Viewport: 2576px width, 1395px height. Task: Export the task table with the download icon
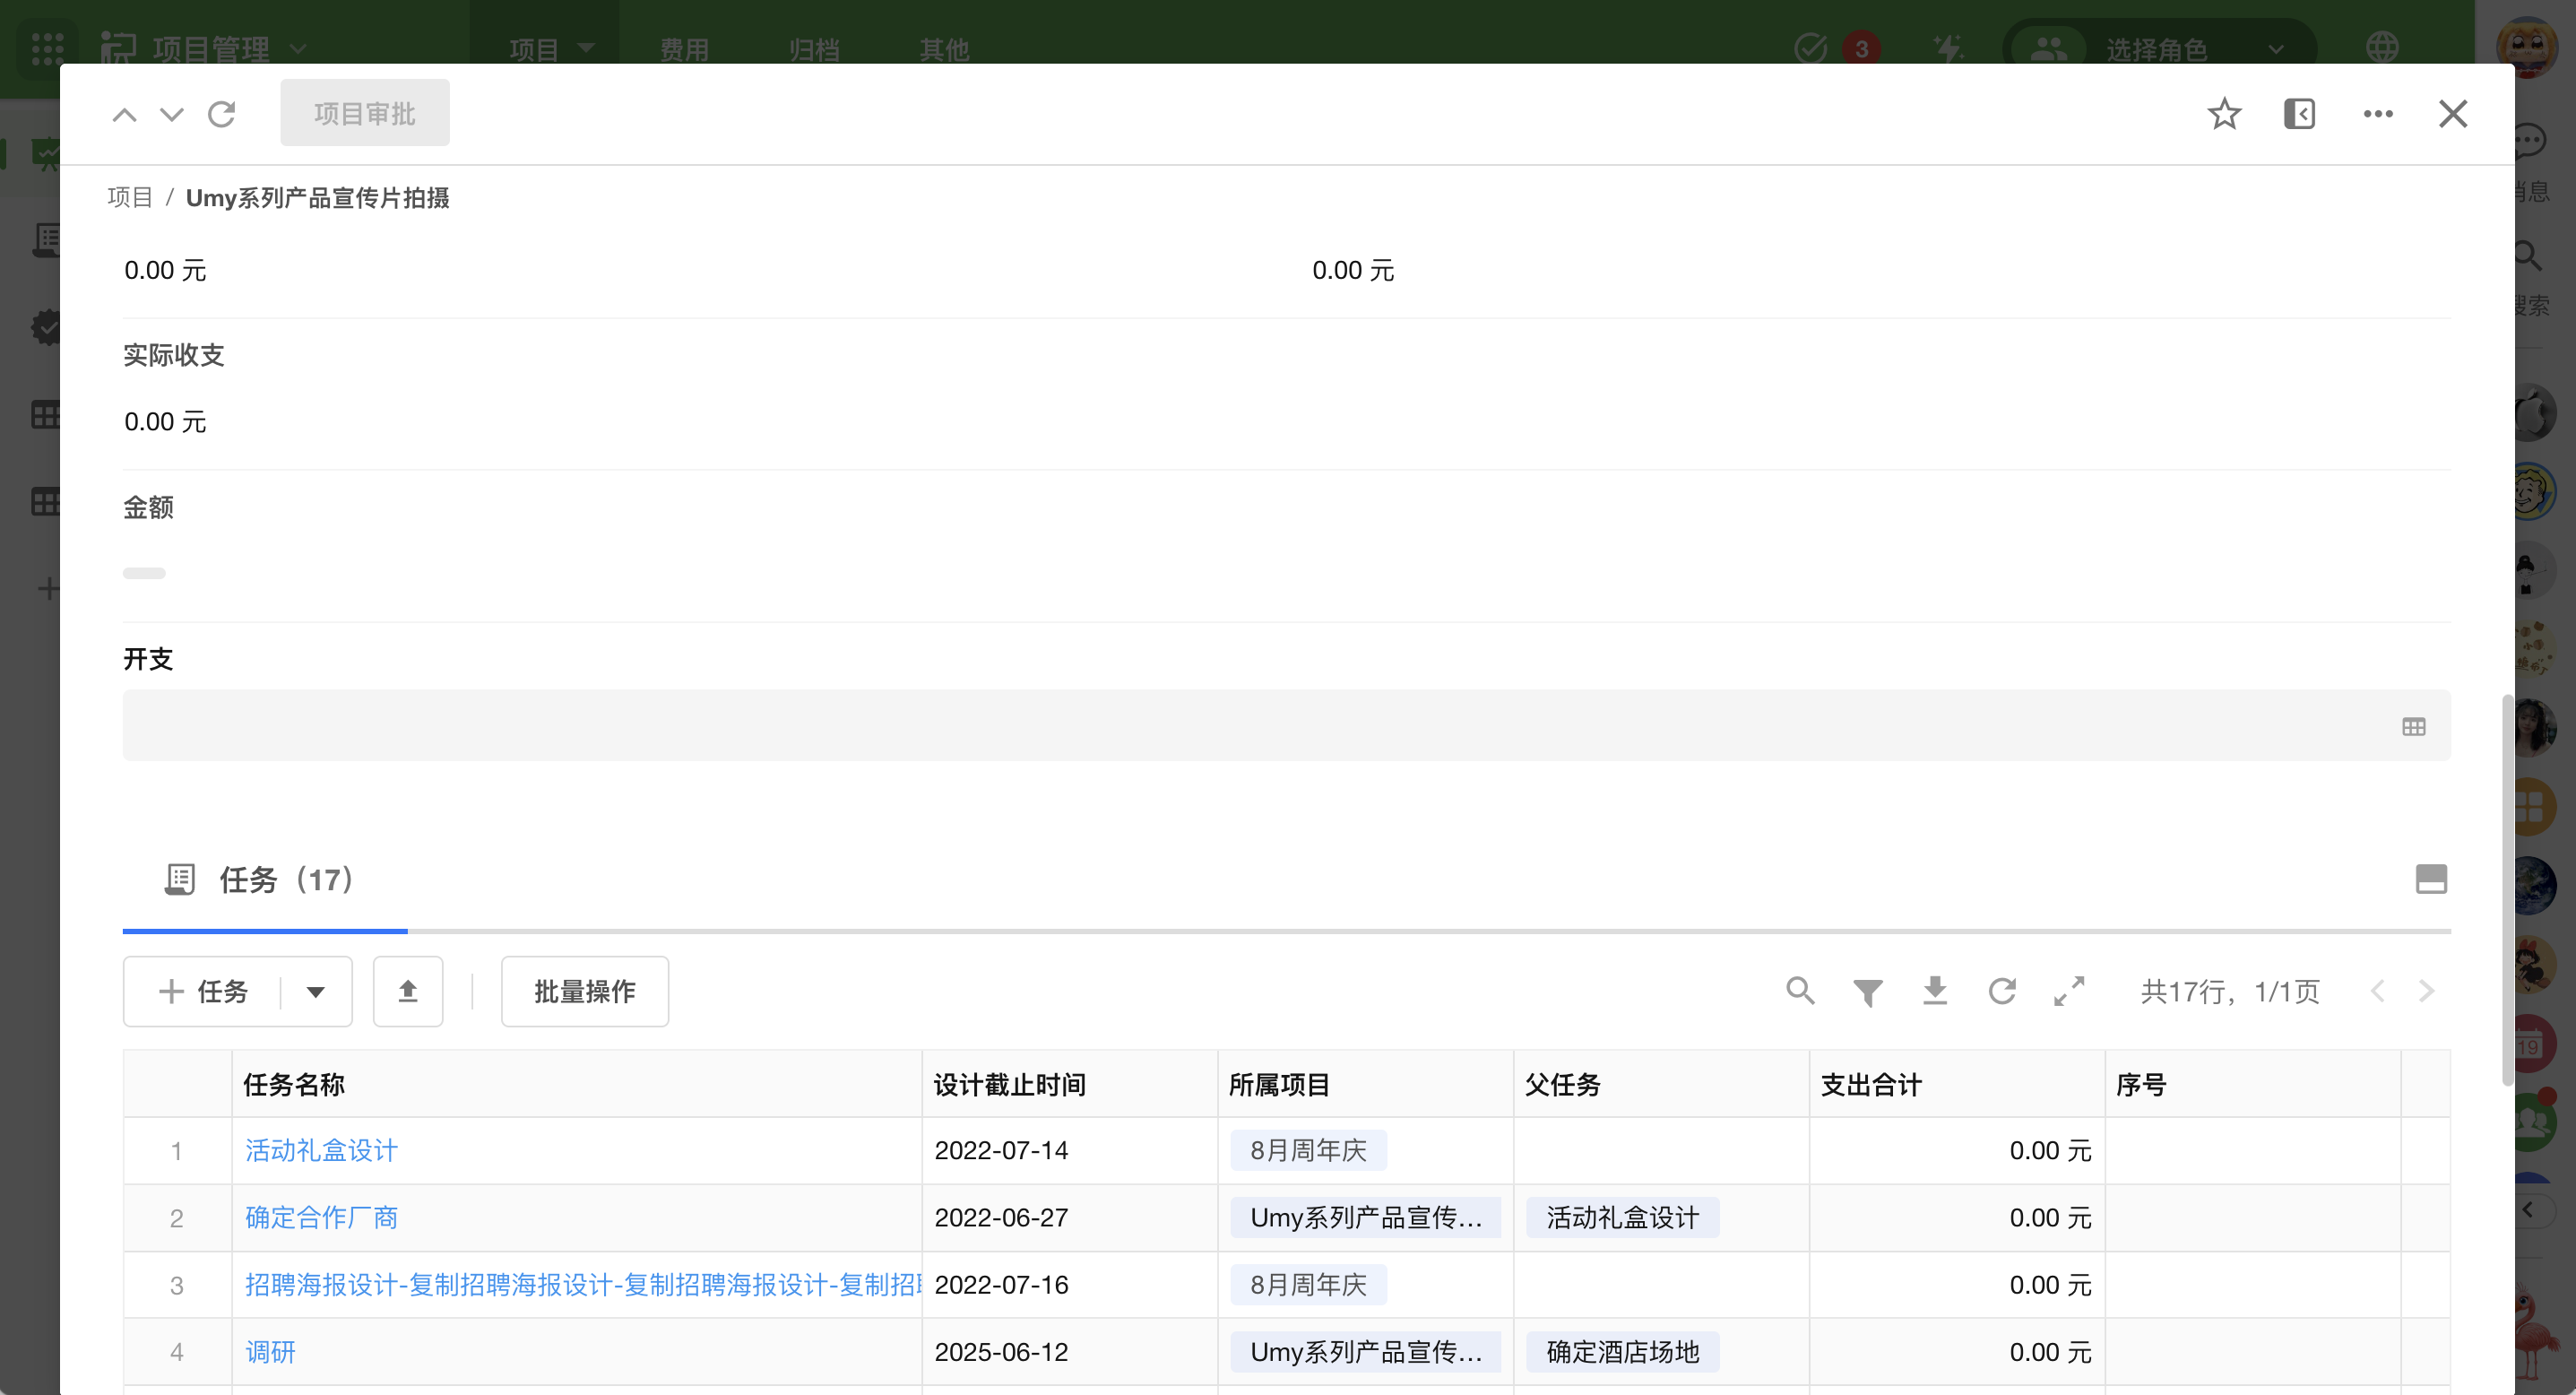1934,991
